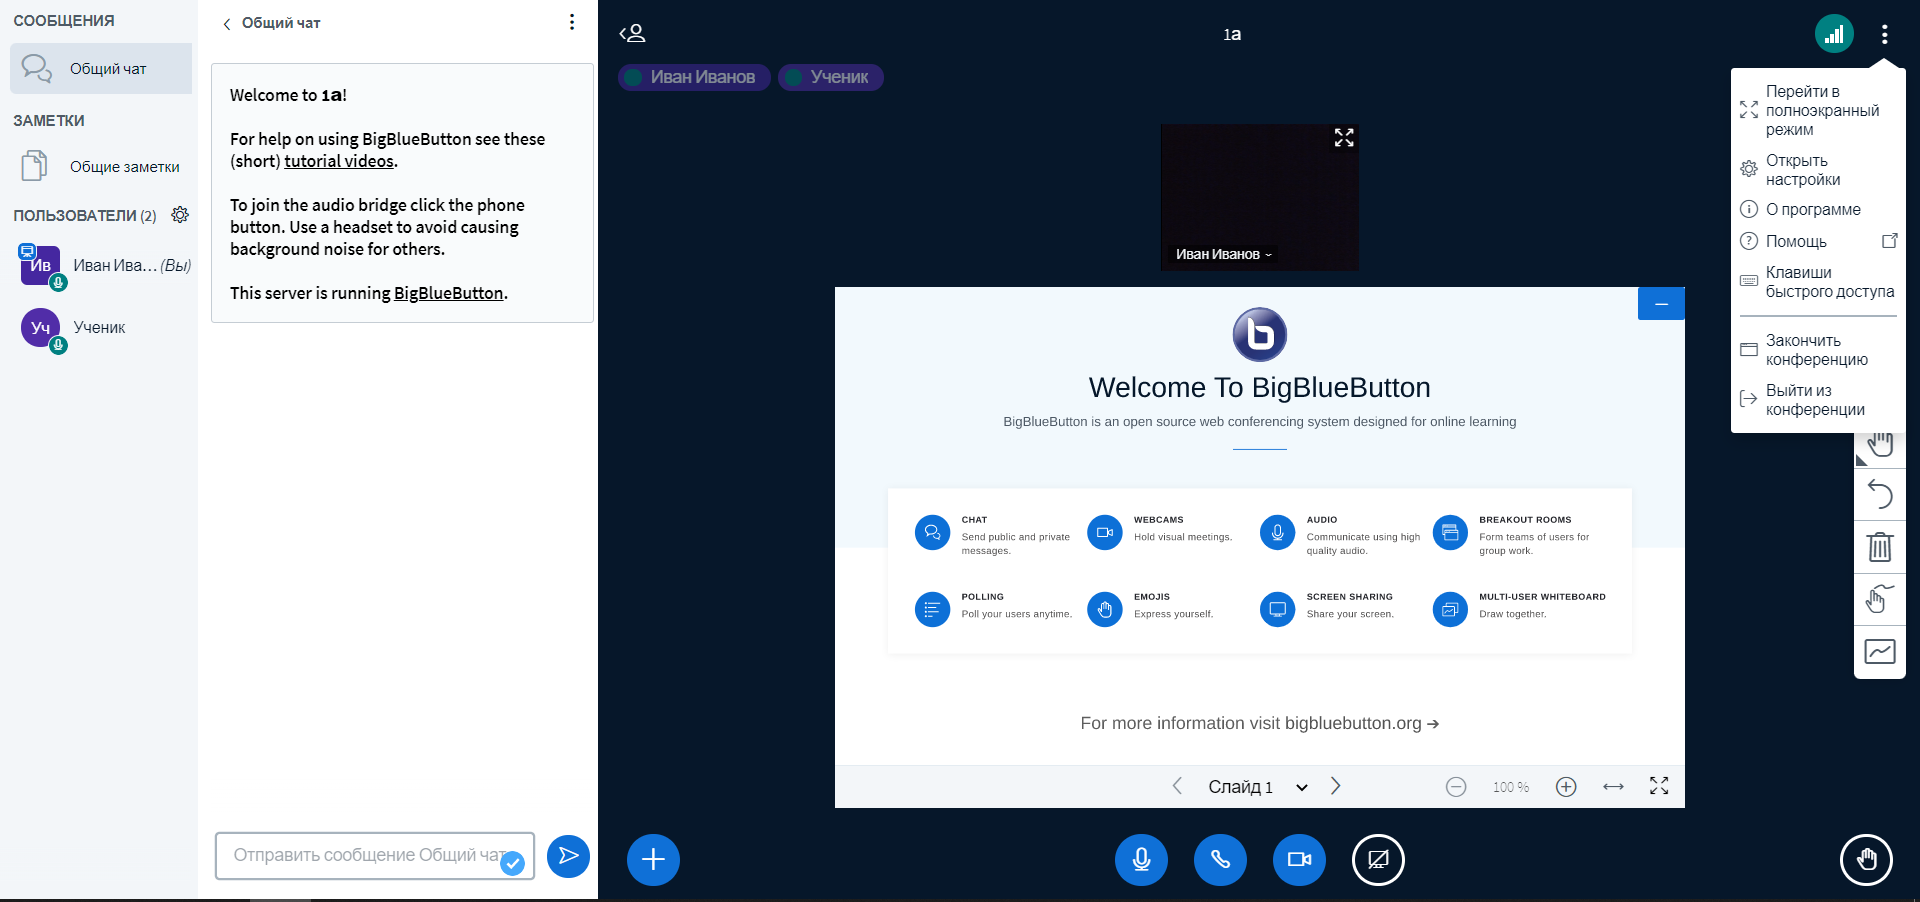
Task: Open the connection status indicator
Action: pos(1834,34)
